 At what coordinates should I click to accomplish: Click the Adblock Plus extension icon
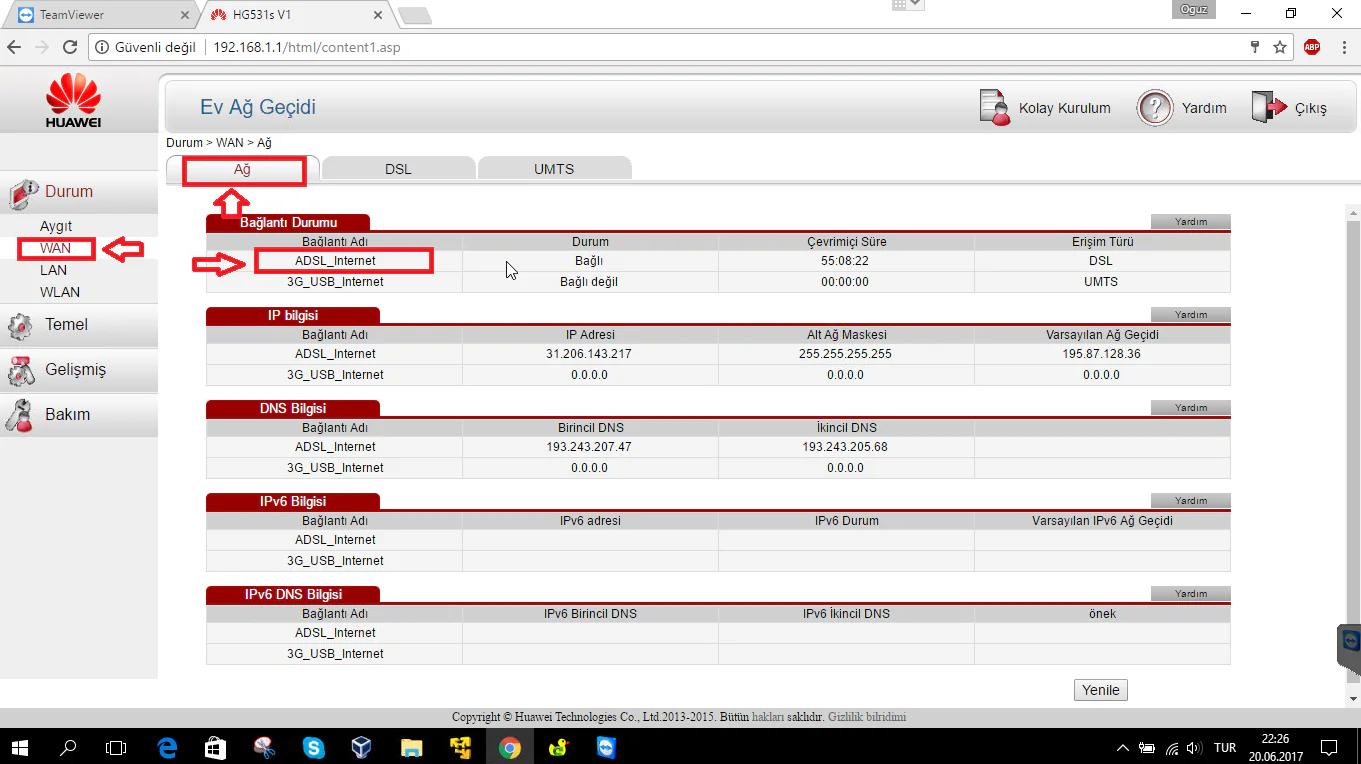(1312, 47)
